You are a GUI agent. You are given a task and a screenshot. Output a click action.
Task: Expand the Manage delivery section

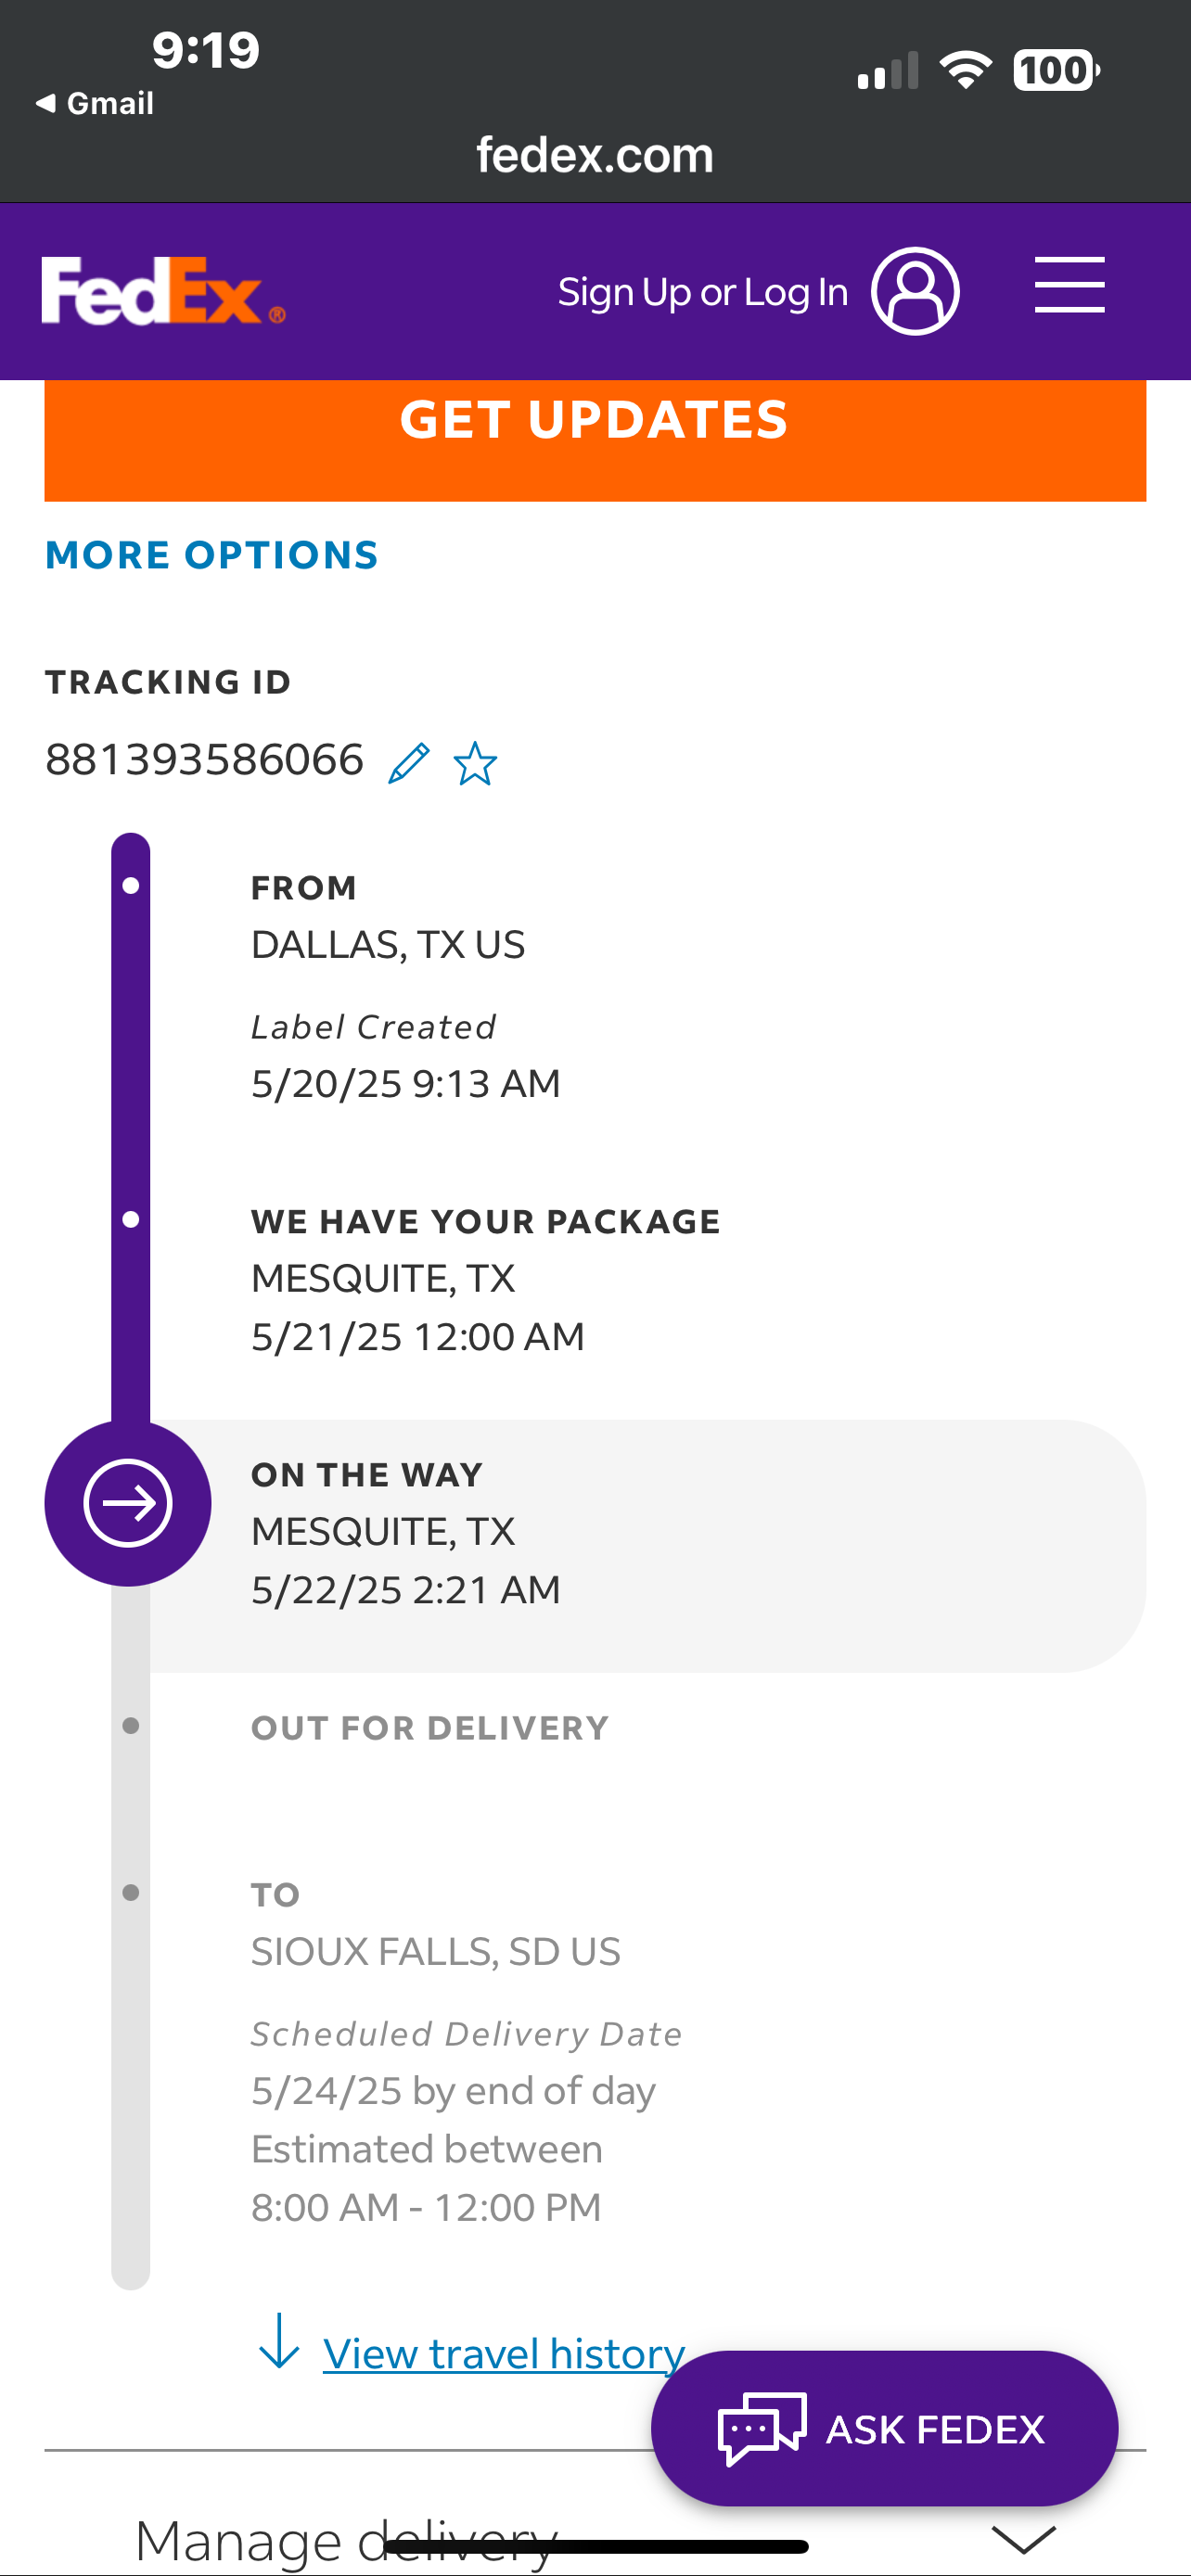click(345, 2538)
